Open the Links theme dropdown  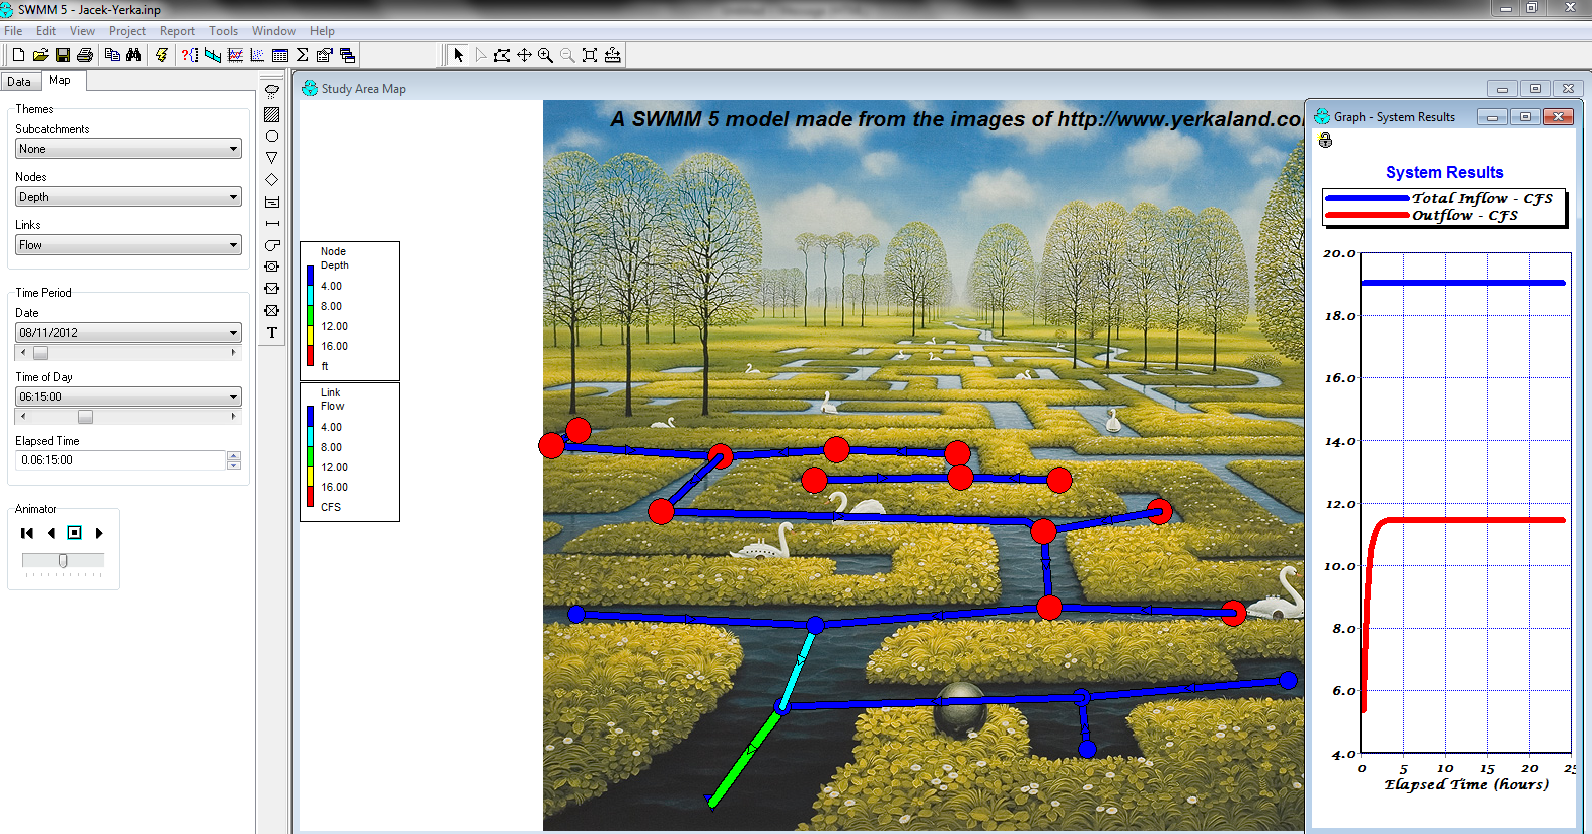pos(129,245)
